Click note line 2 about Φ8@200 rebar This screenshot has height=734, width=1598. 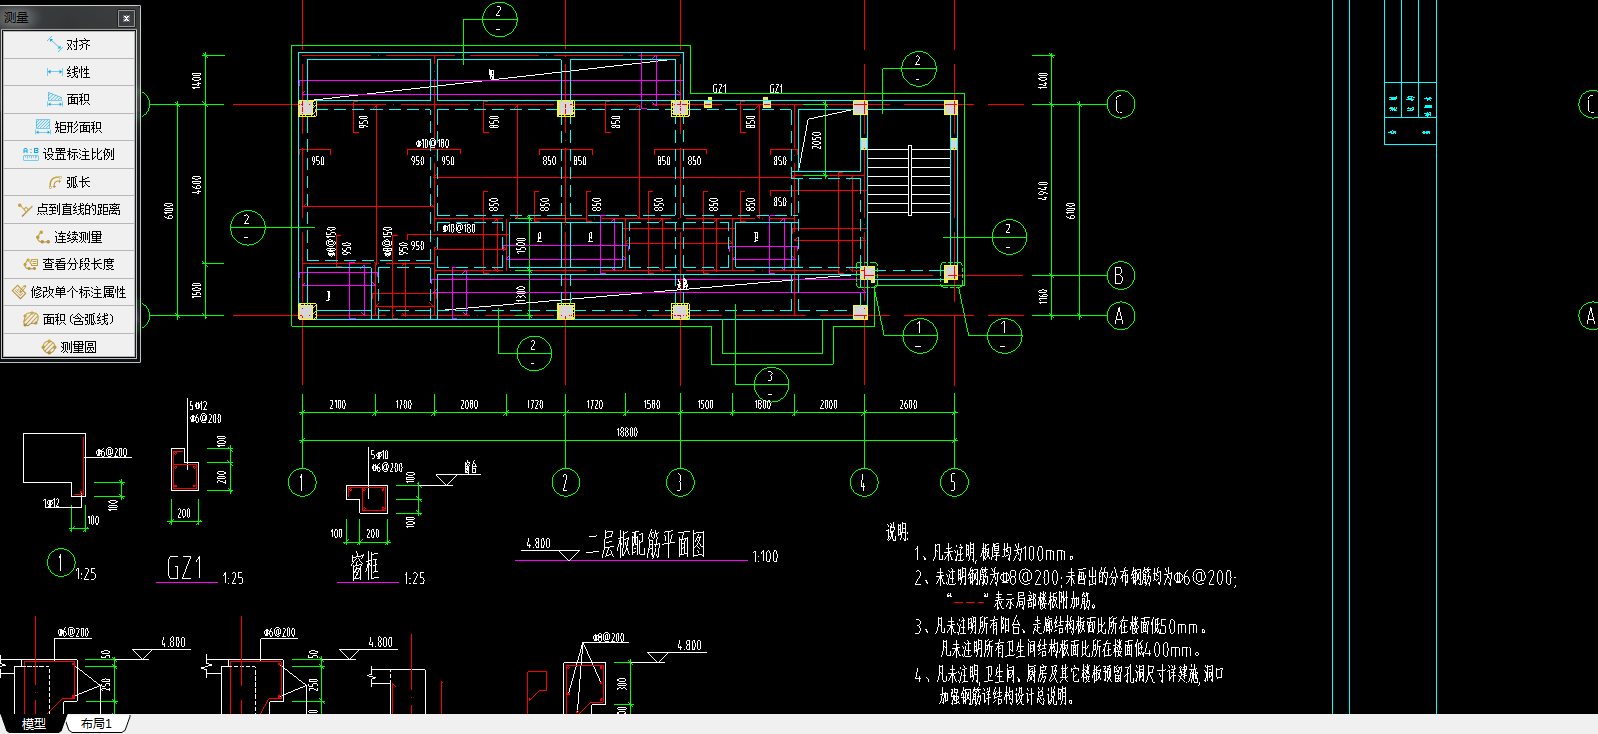[1076, 578]
